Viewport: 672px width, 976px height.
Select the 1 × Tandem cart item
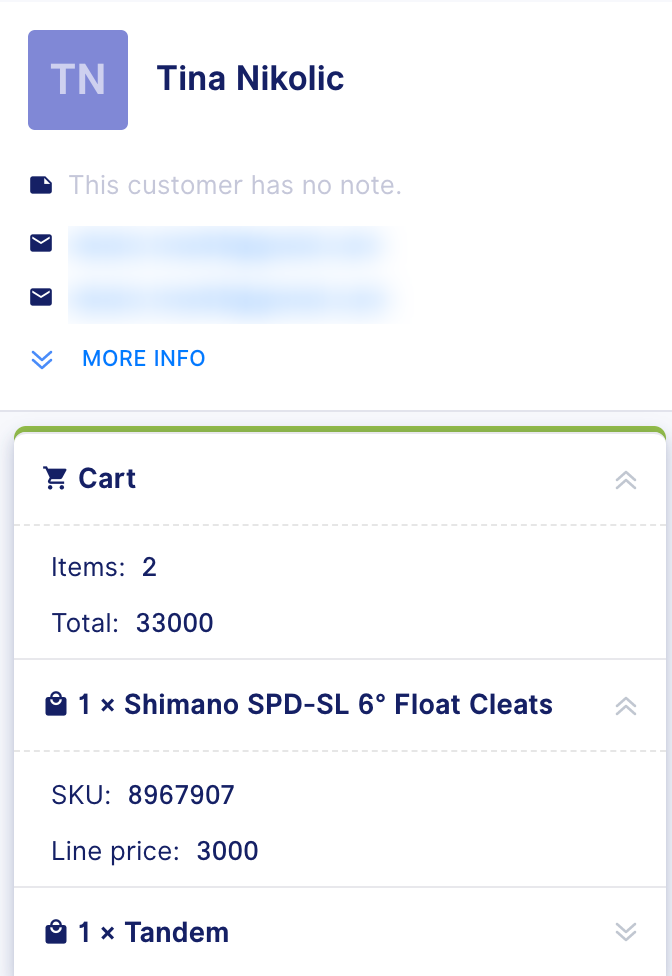[x=154, y=932]
